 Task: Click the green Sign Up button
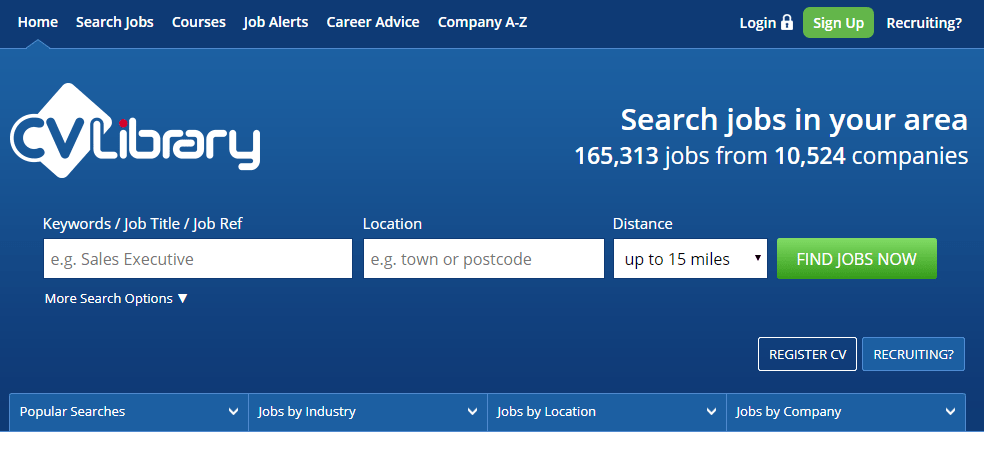tap(838, 23)
